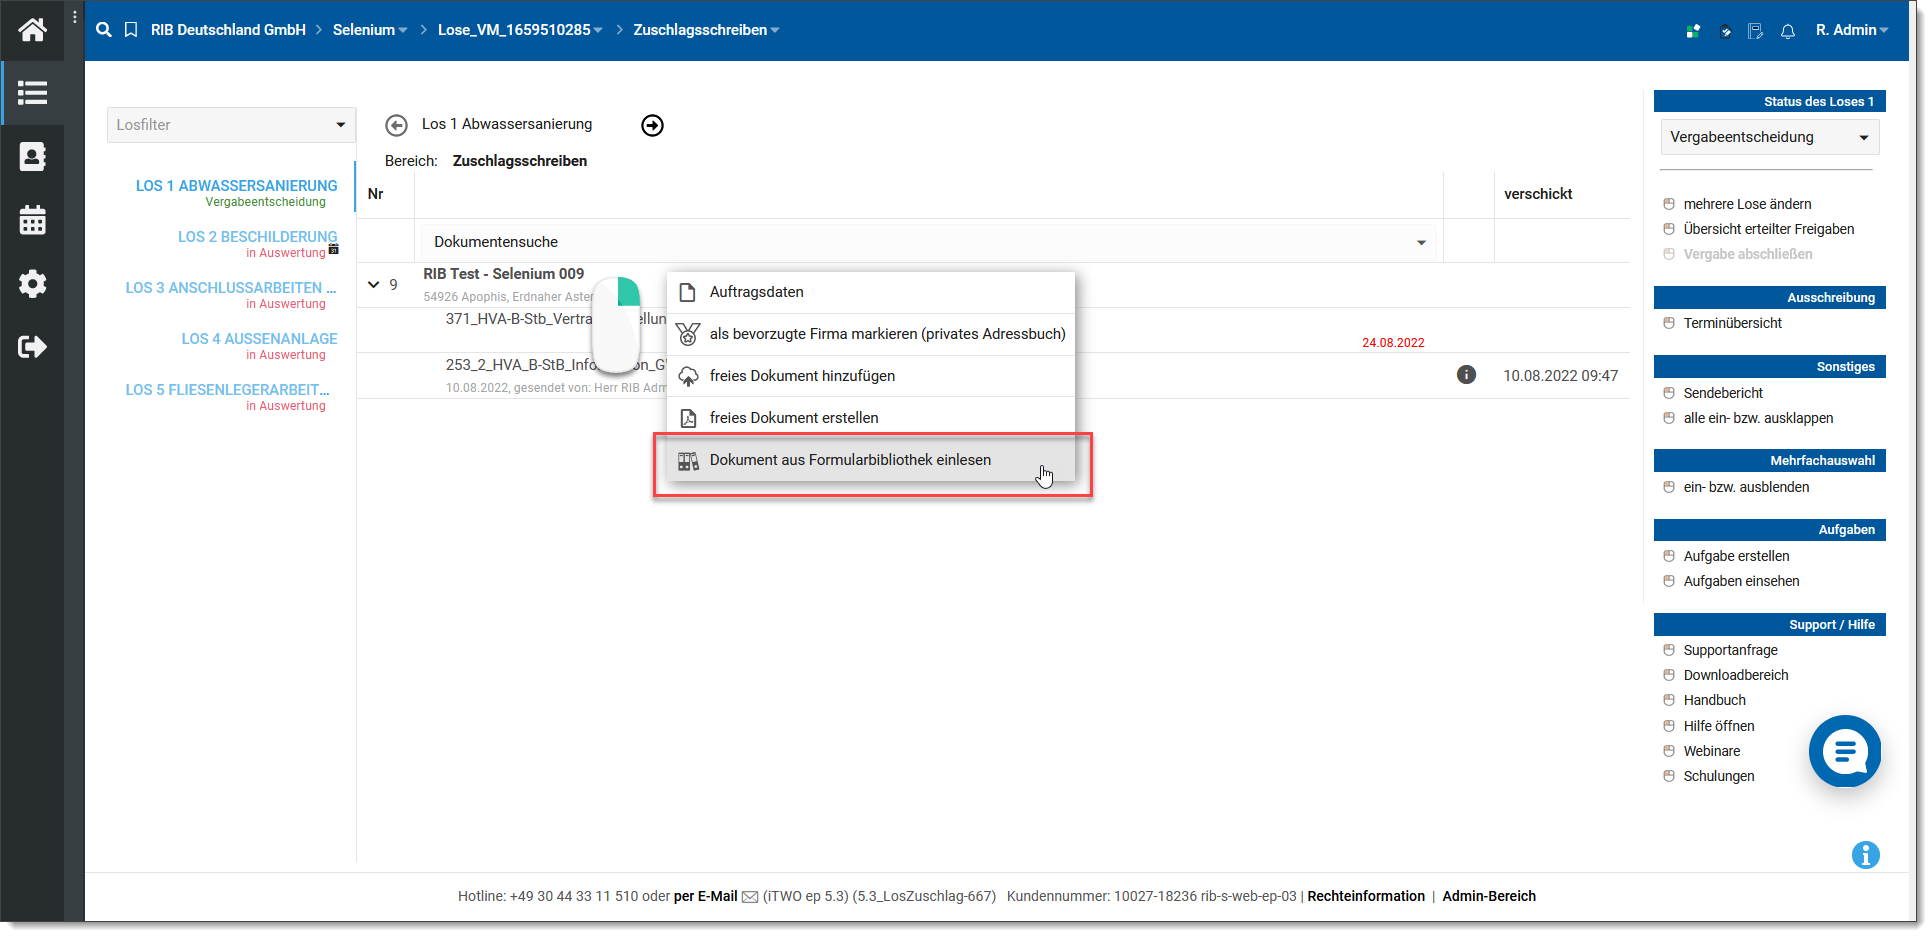Image resolution: width=1932 pixels, height=937 pixels.
Task: Select LOS 4 AUSSENANLAGE in list
Action: 259,339
